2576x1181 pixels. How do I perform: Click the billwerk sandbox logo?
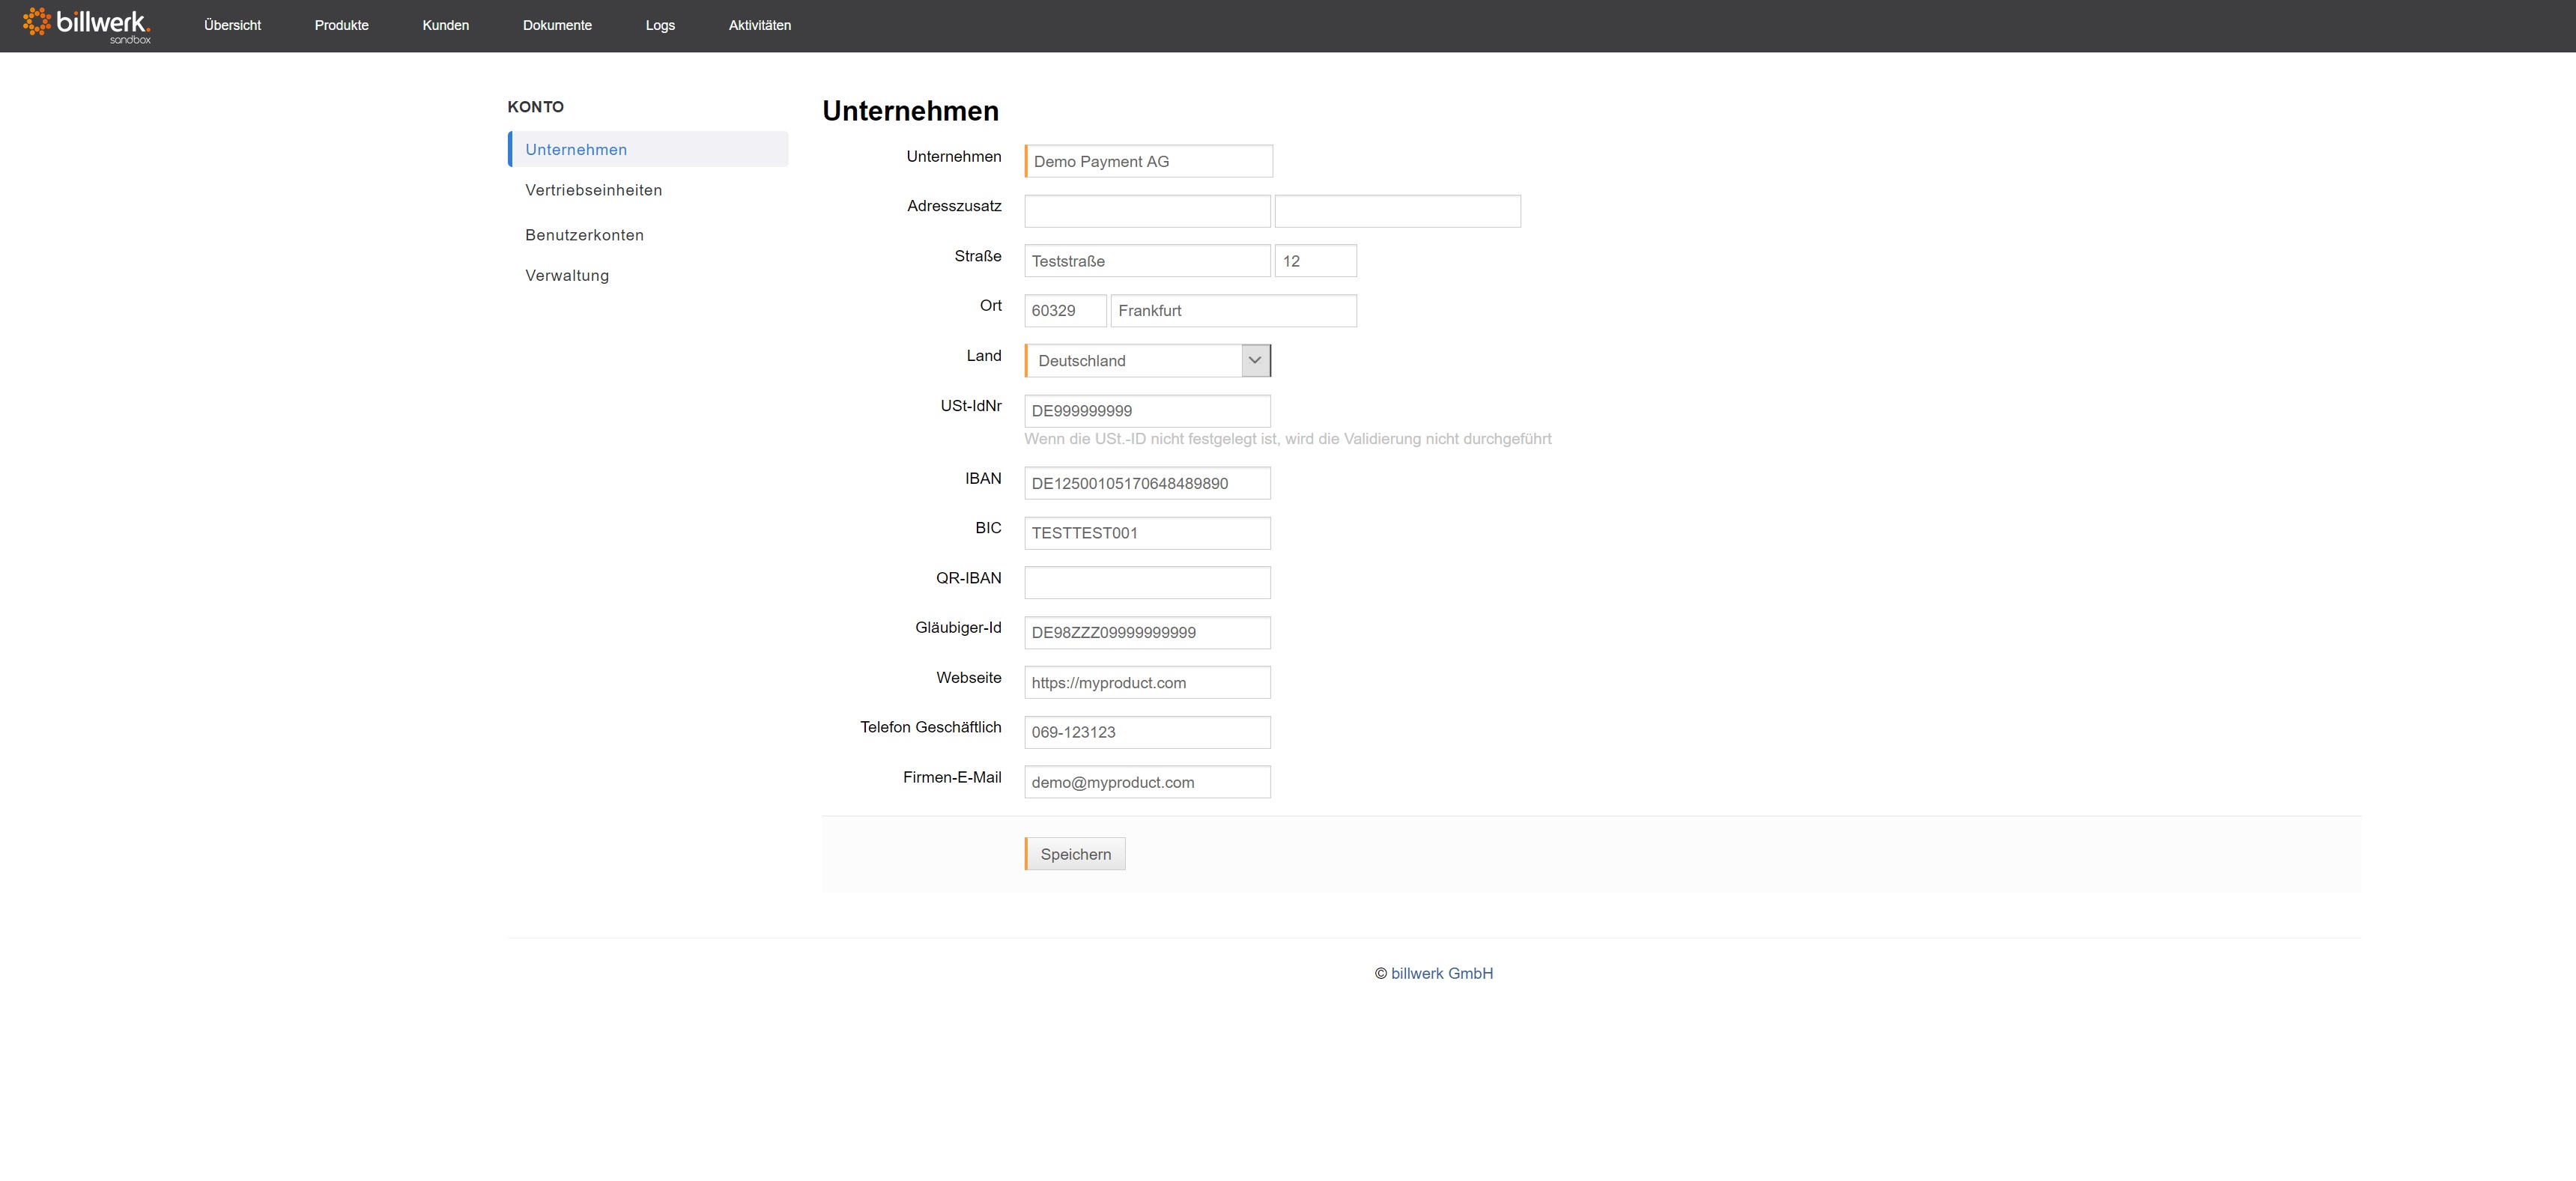tap(87, 25)
